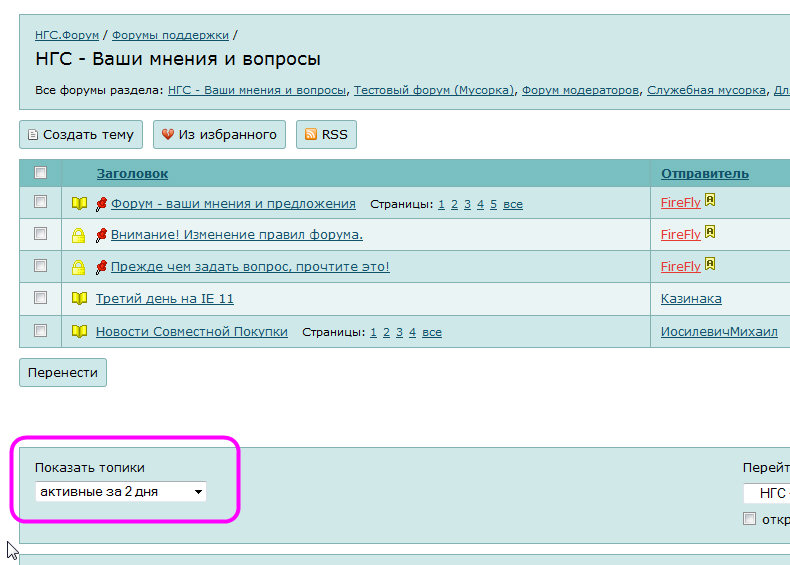The width and height of the screenshot is (790, 565).
Task: Open topic 'Форум - ваши мнения и предложения'
Action: [x=233, y=204]
